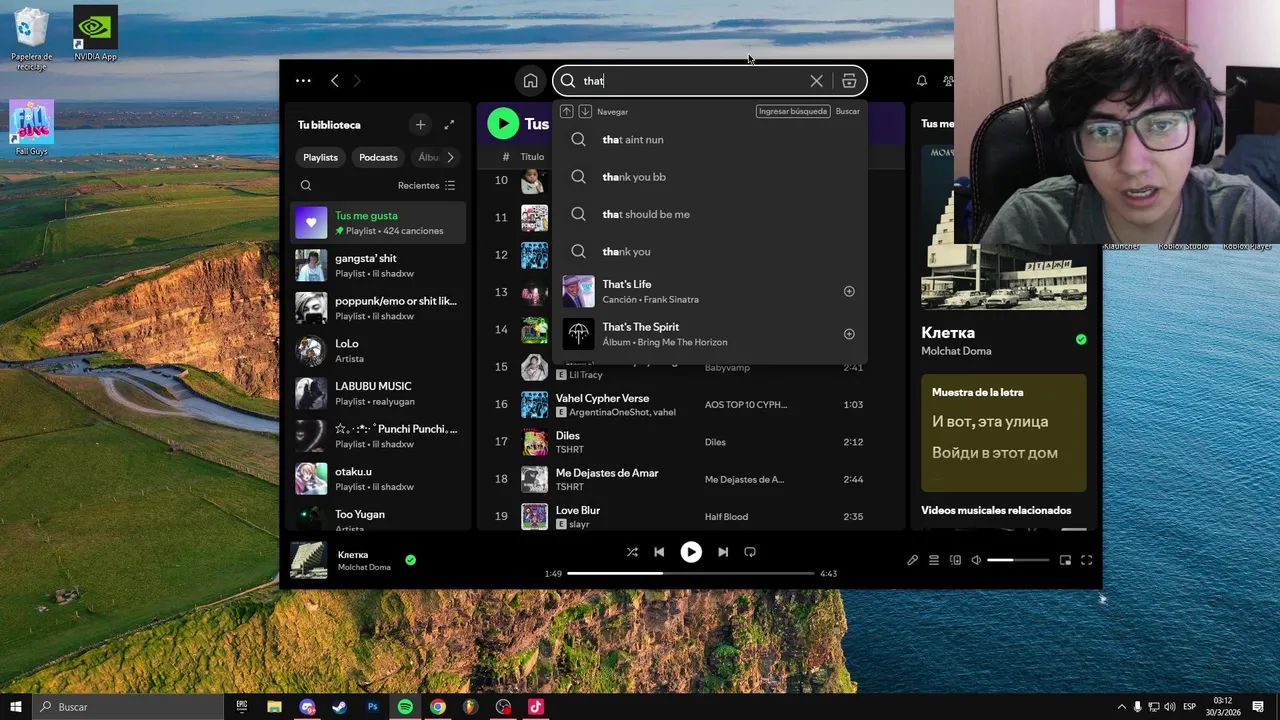Select the Love Blur track row
Image resolution: width=1280 pixels, height=720 pixels.
click(690, 517)
